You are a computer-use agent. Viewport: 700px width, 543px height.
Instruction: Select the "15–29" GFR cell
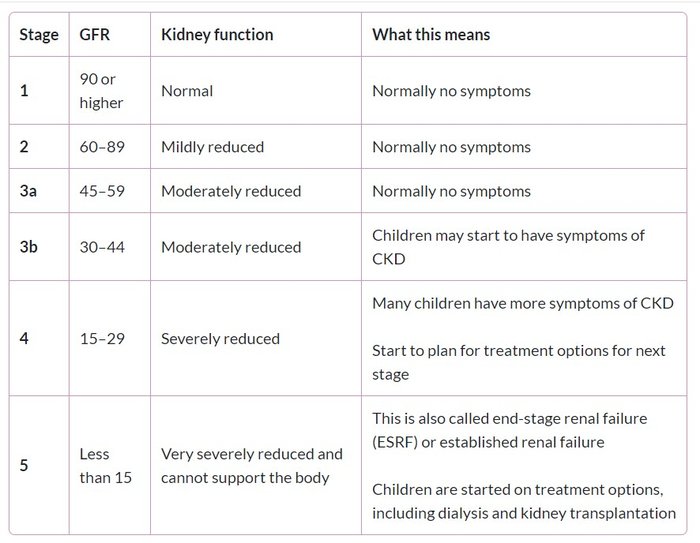coord(103,339)
